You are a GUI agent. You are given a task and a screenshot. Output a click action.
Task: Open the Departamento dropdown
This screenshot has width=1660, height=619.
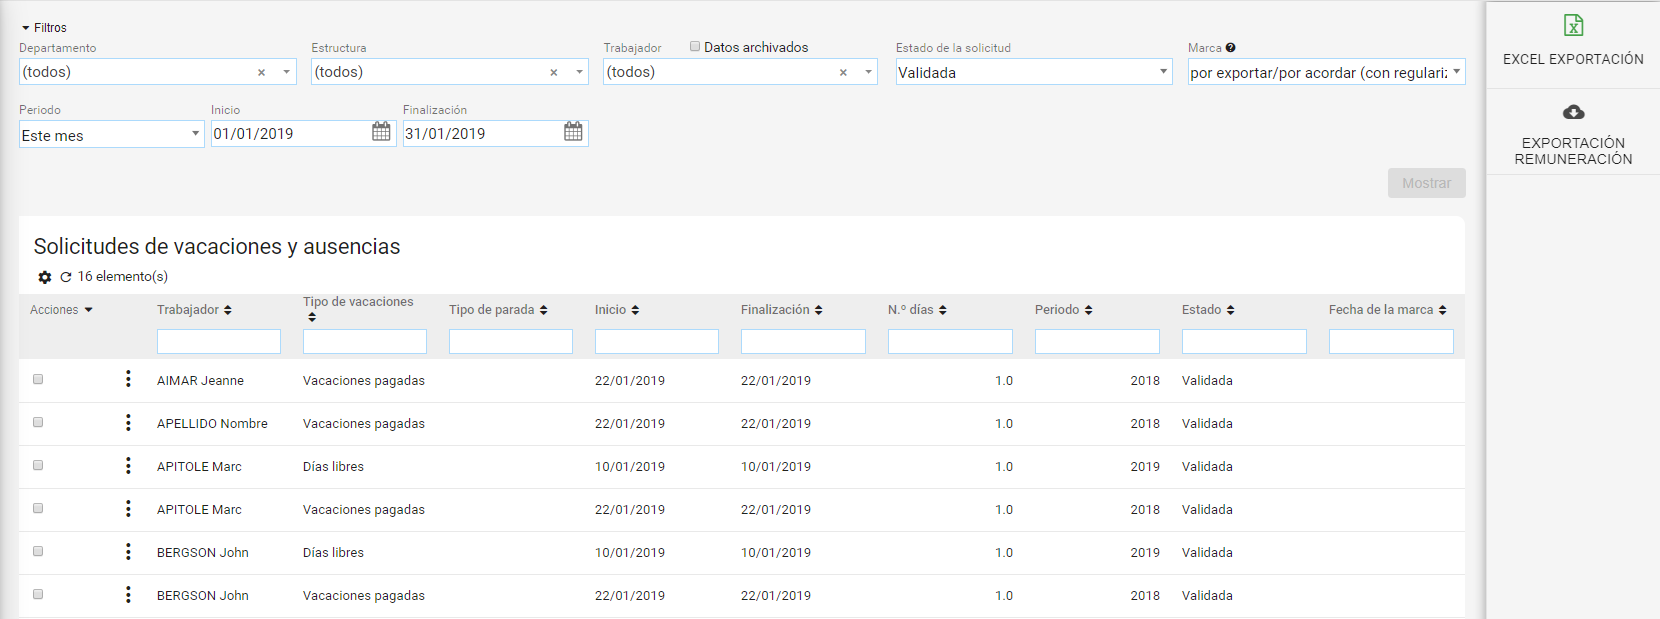pyautogui.click(x=287, y=72)
